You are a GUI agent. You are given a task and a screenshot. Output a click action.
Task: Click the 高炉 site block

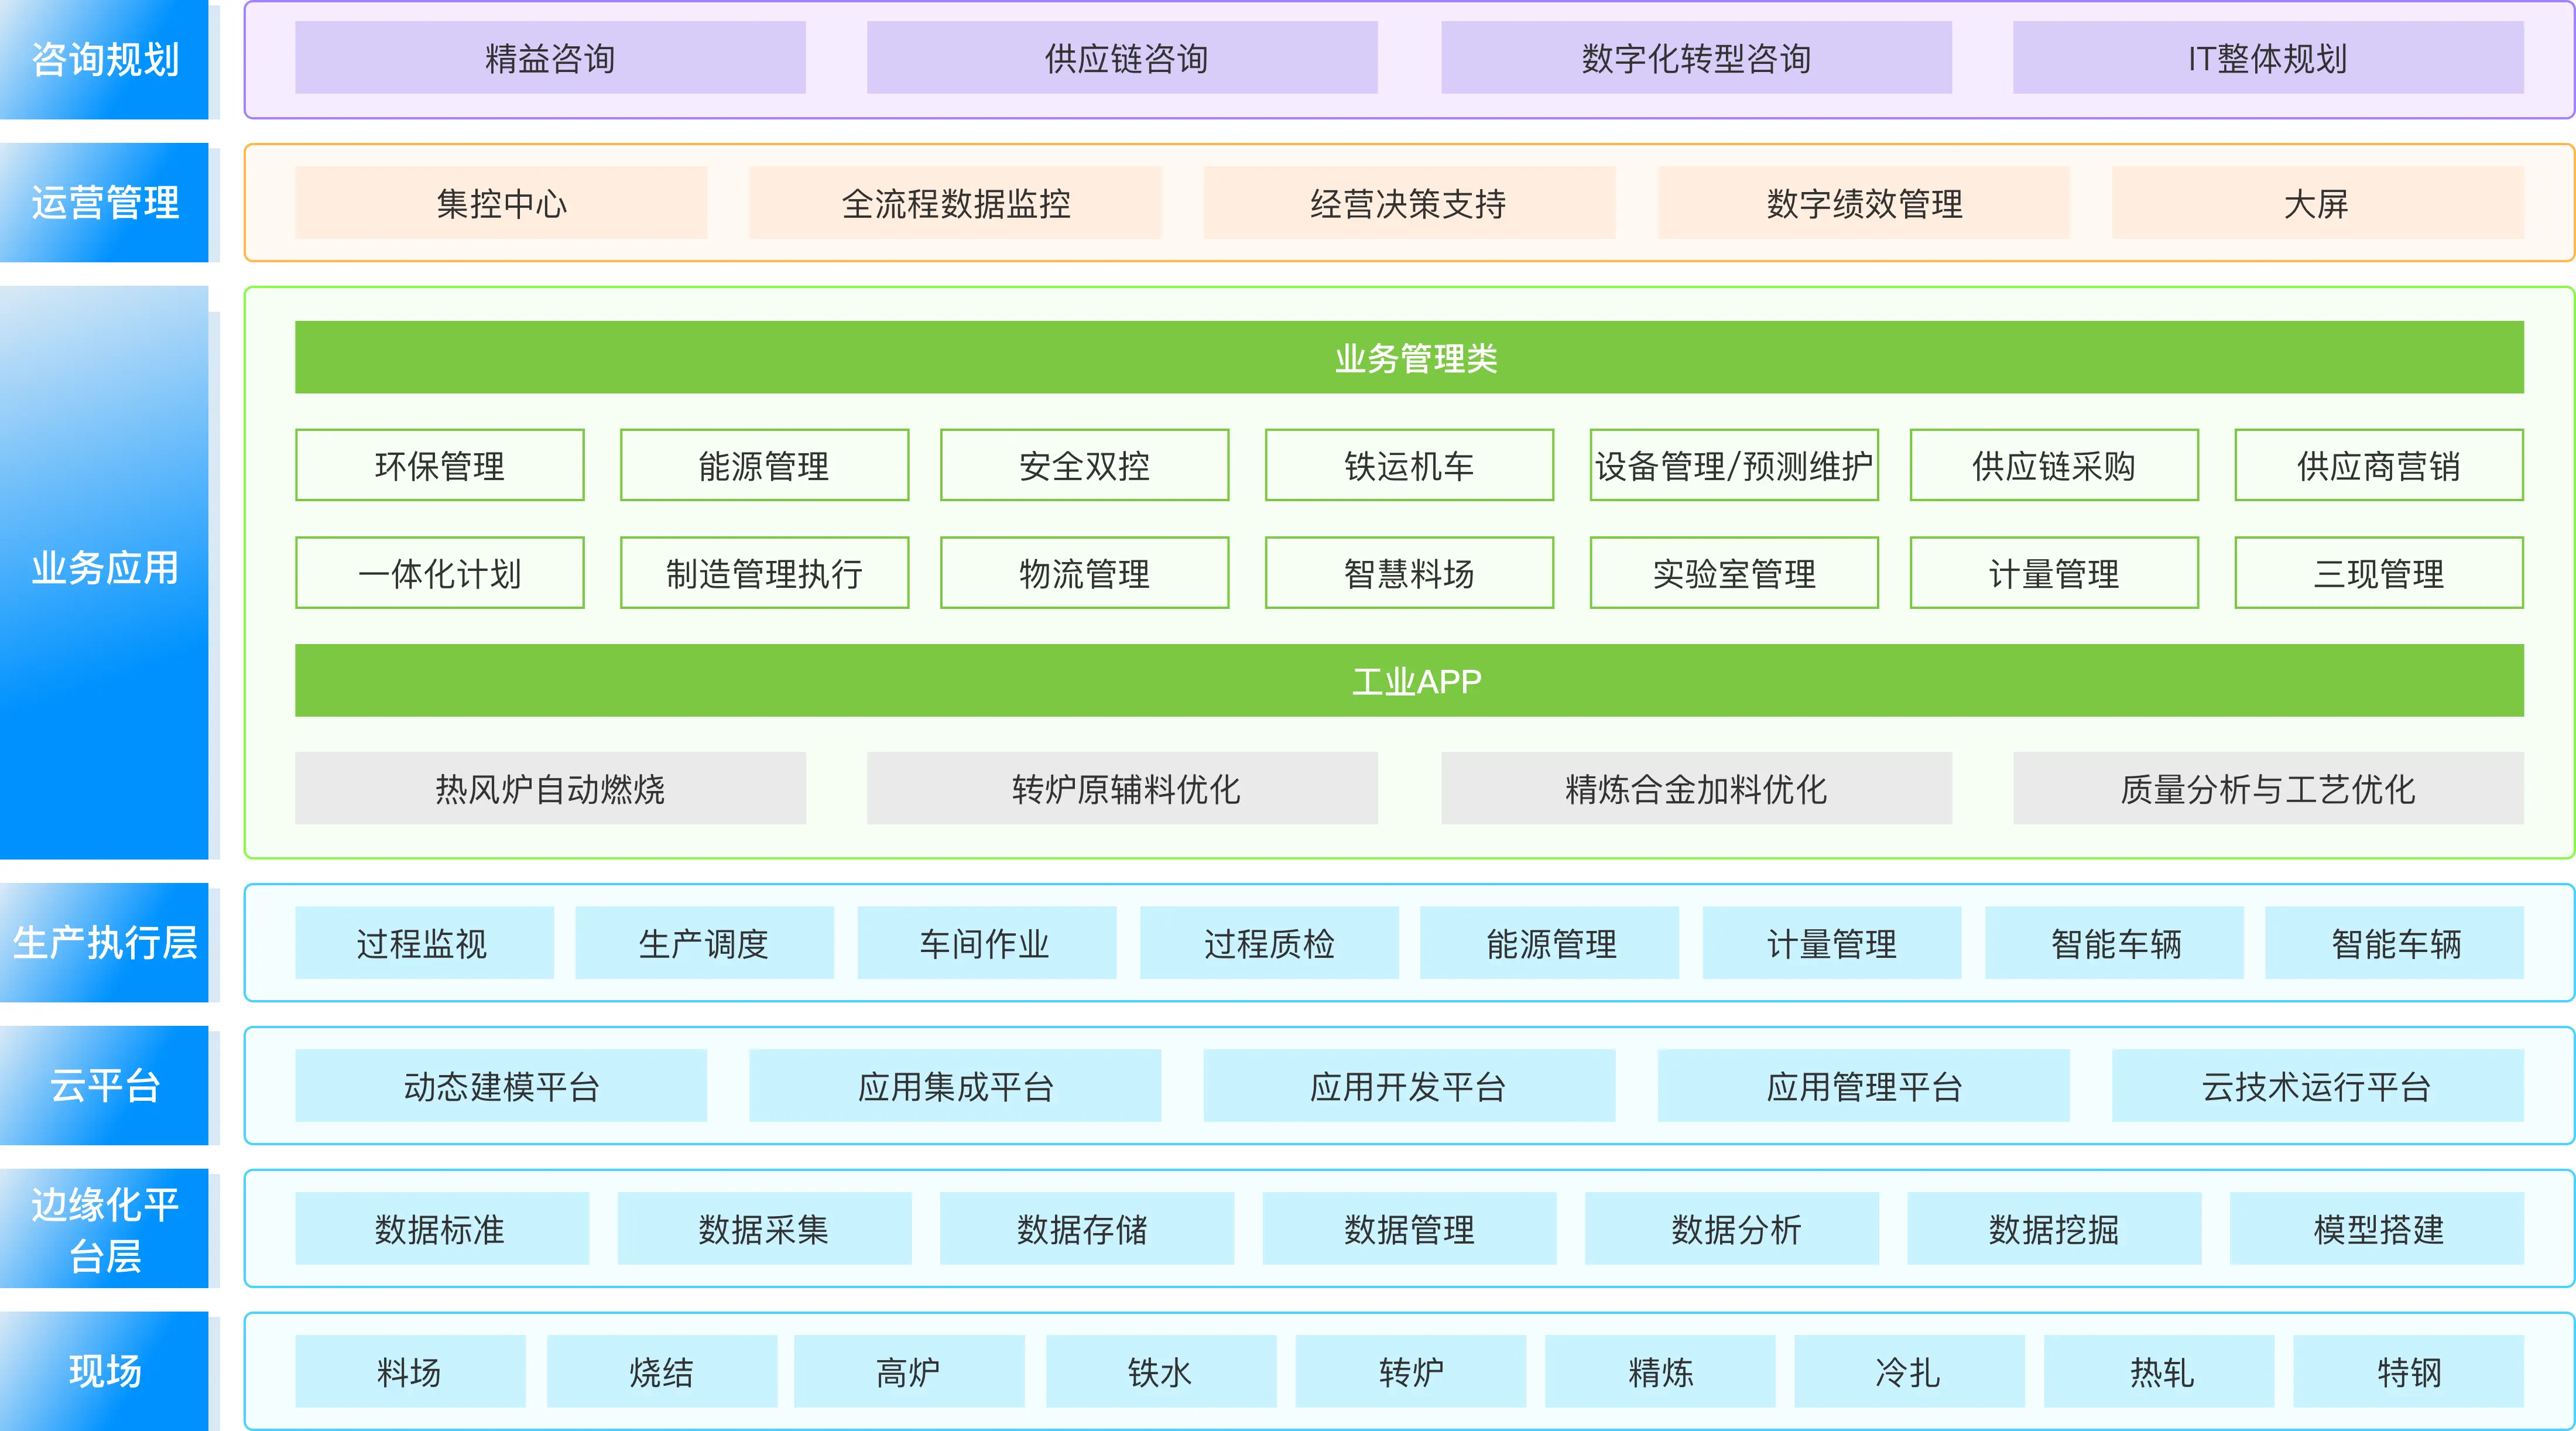click(x=908, y=1372)
